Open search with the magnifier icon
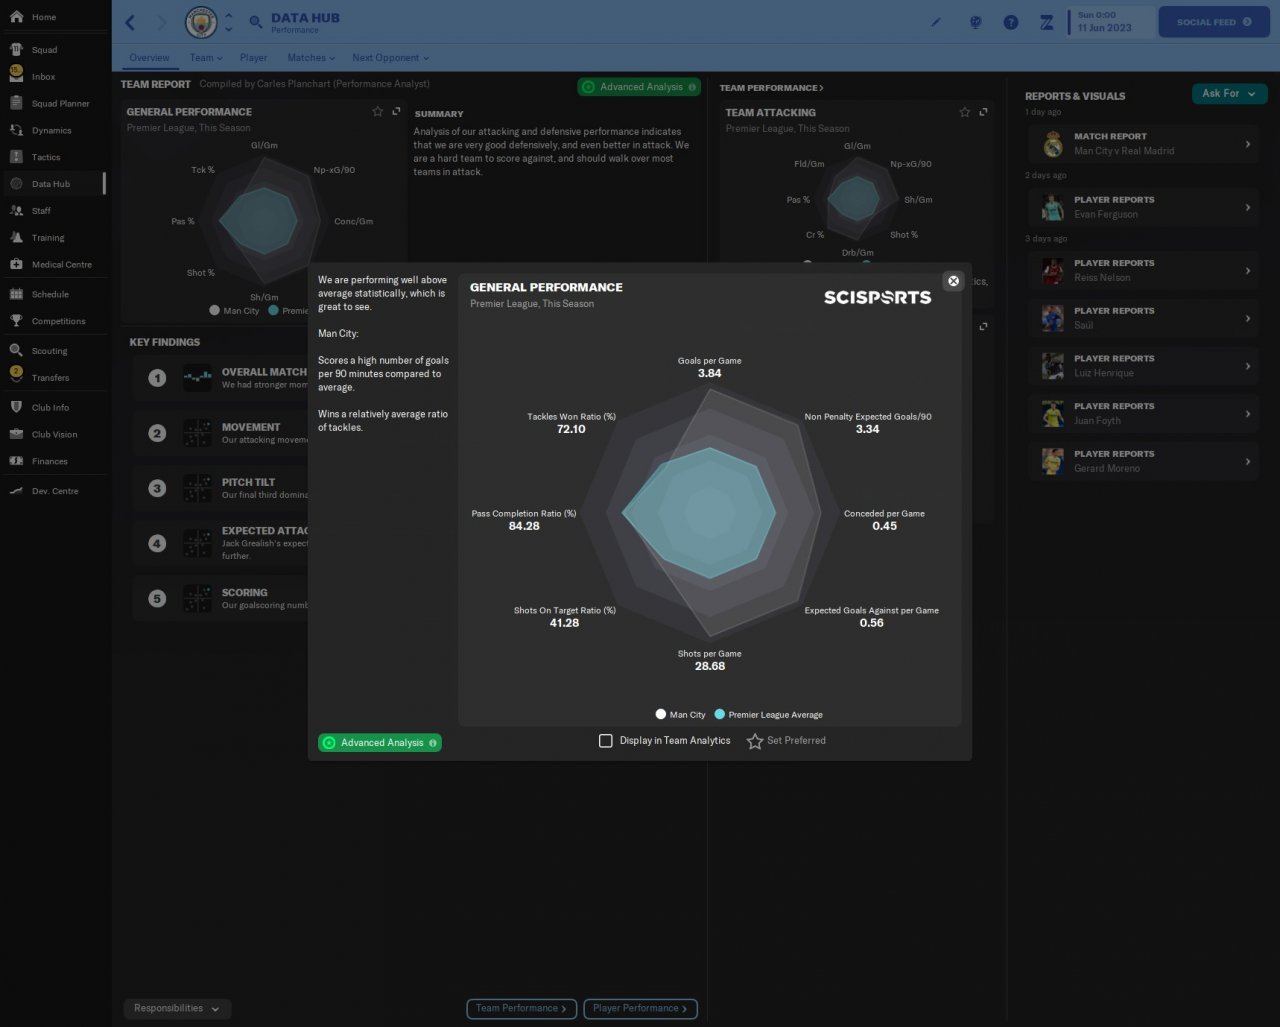Screen dimensions: 1280x1027 pos(255,22)
